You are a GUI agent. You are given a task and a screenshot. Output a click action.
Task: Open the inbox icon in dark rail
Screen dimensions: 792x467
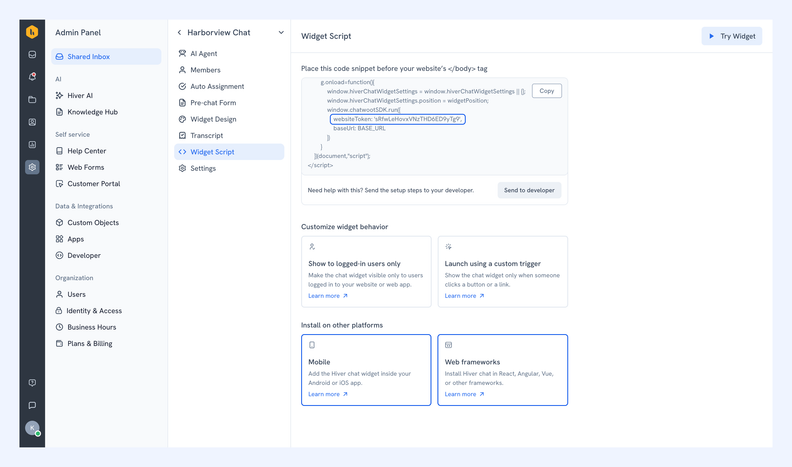click(x=32, y=55)
